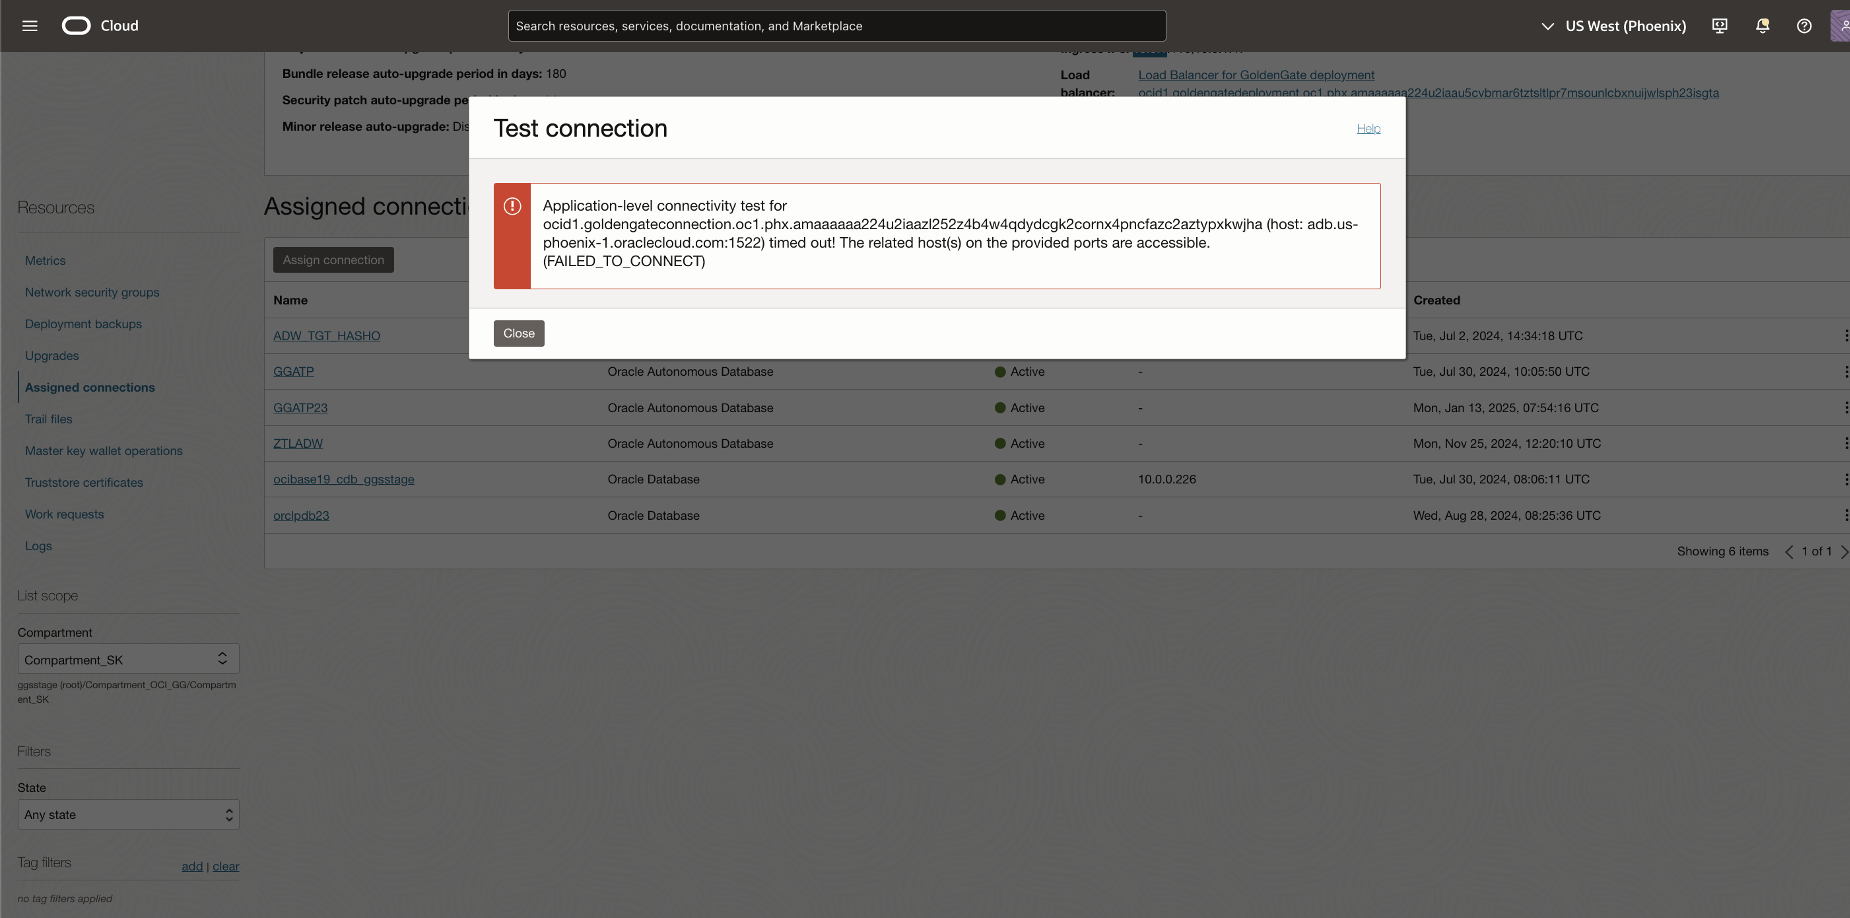
Task: Click the load balancer OCID link
Action: click(1428, 93)
